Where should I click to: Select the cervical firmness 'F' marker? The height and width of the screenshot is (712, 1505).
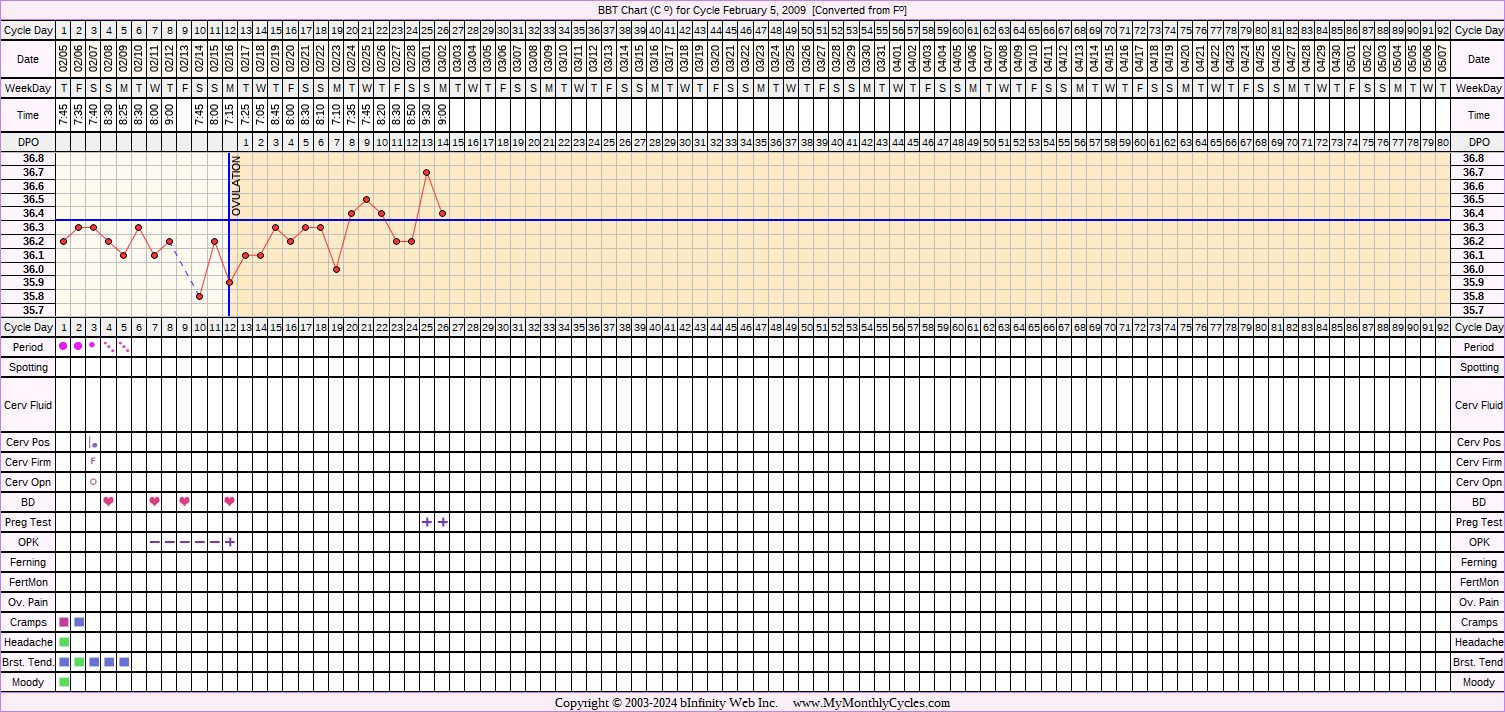(94, 461)
